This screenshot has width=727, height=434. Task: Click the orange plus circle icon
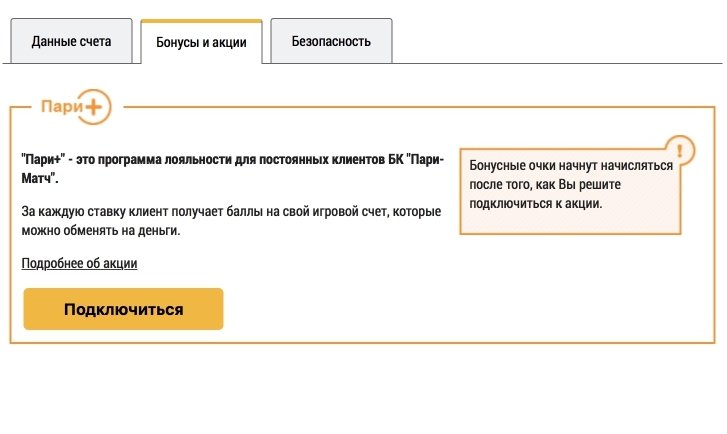point(97,105)
